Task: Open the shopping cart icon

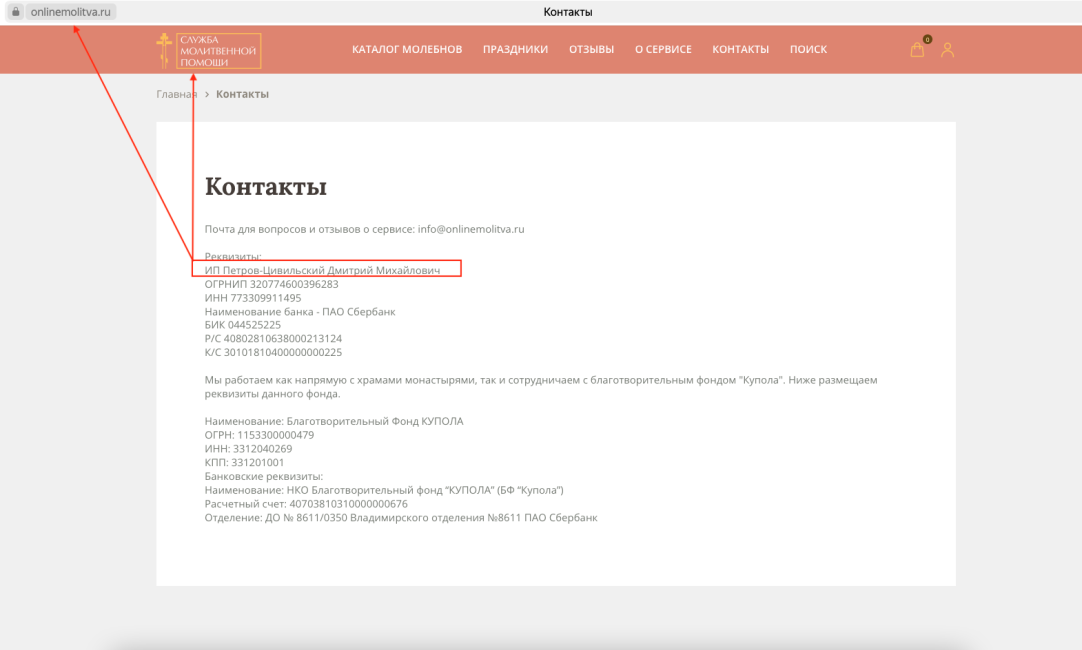Action: (x=917, y=49)
